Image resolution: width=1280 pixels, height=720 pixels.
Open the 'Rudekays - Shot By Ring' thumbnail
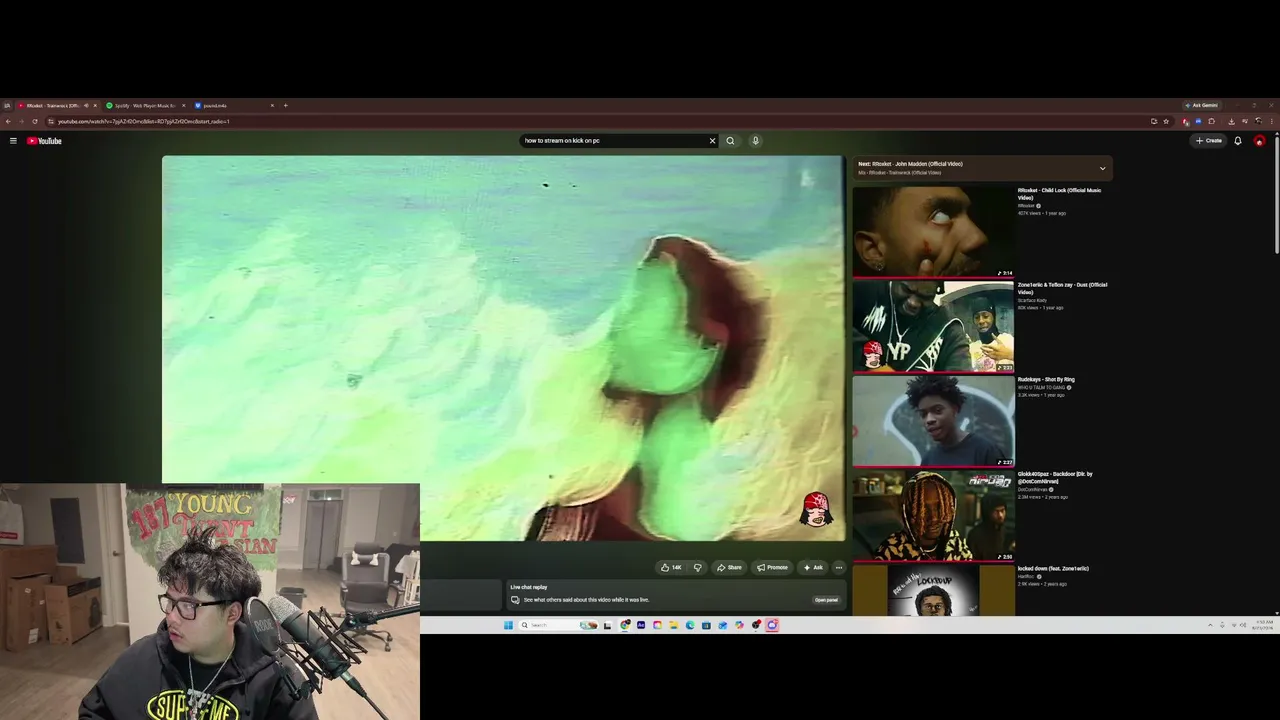coord(933,421)
